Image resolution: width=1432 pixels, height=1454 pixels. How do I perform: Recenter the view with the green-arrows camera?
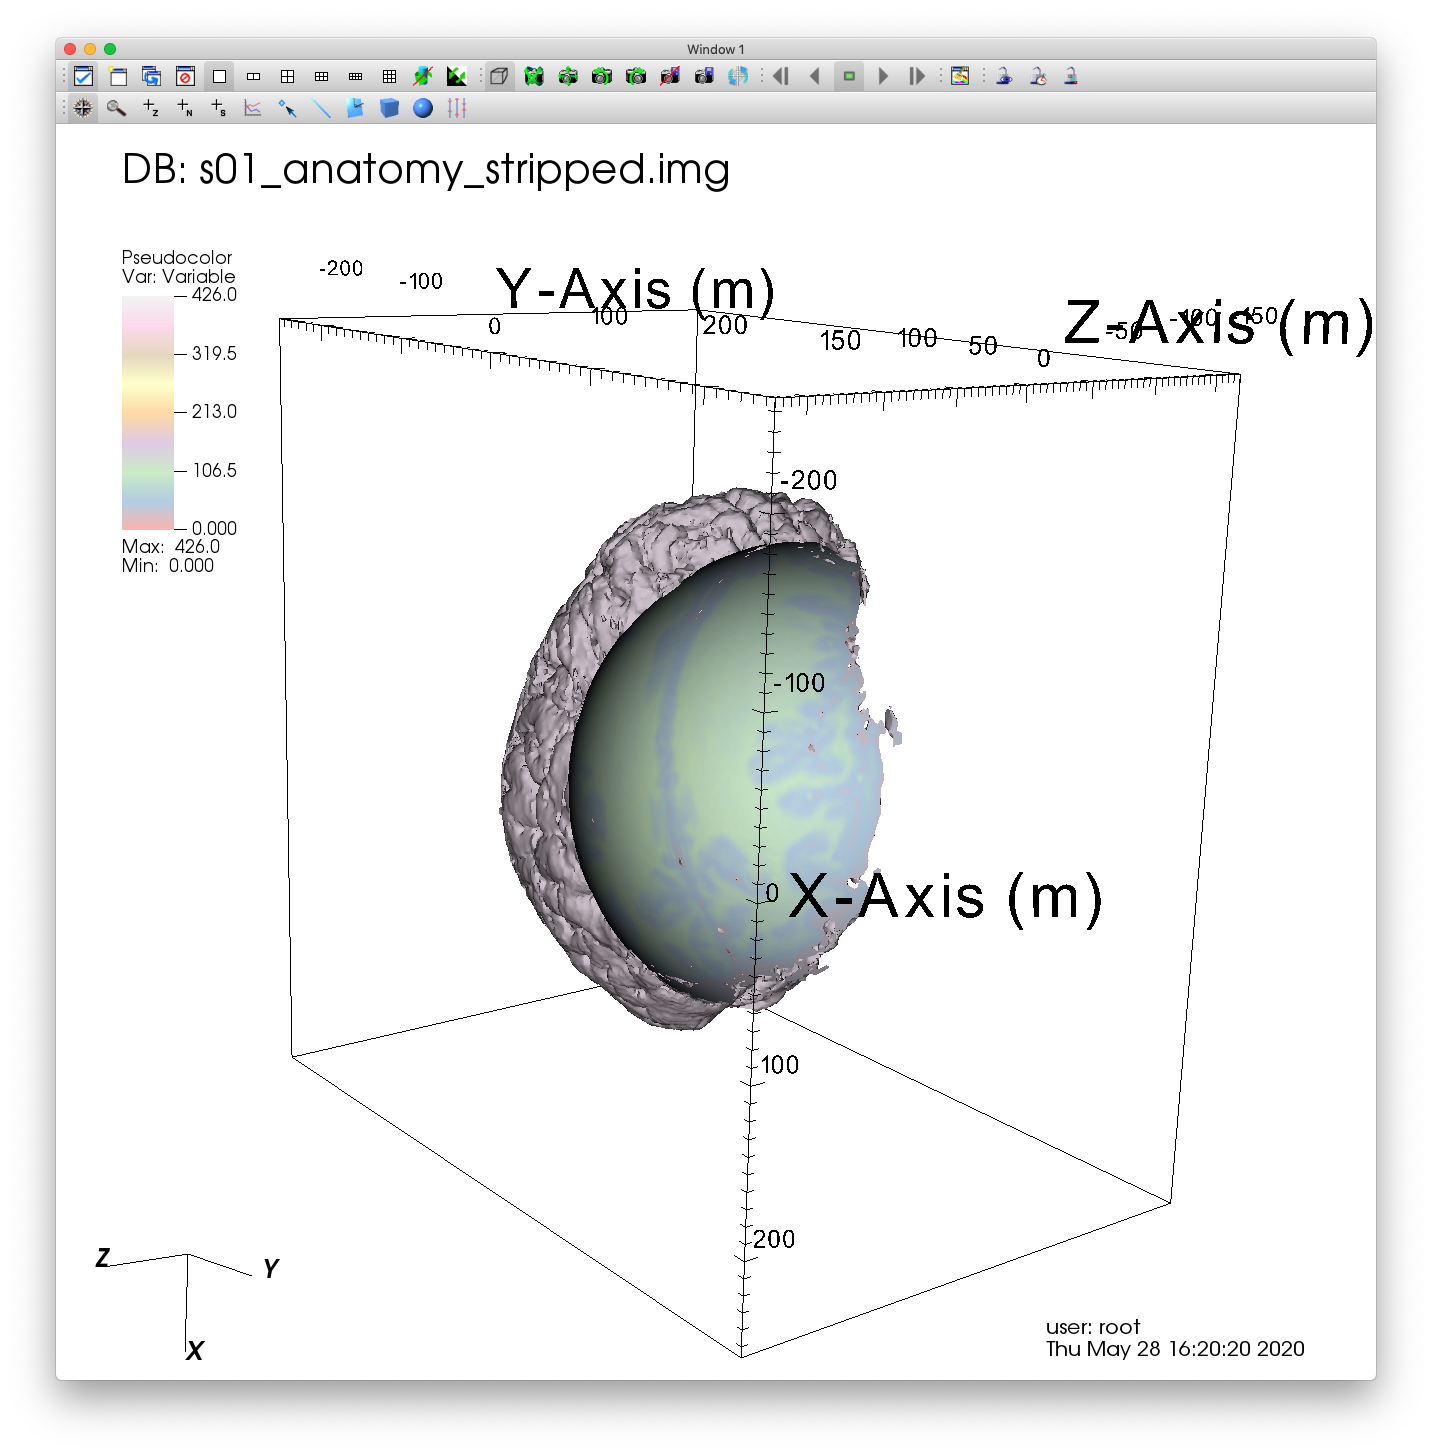pos(568,76)
